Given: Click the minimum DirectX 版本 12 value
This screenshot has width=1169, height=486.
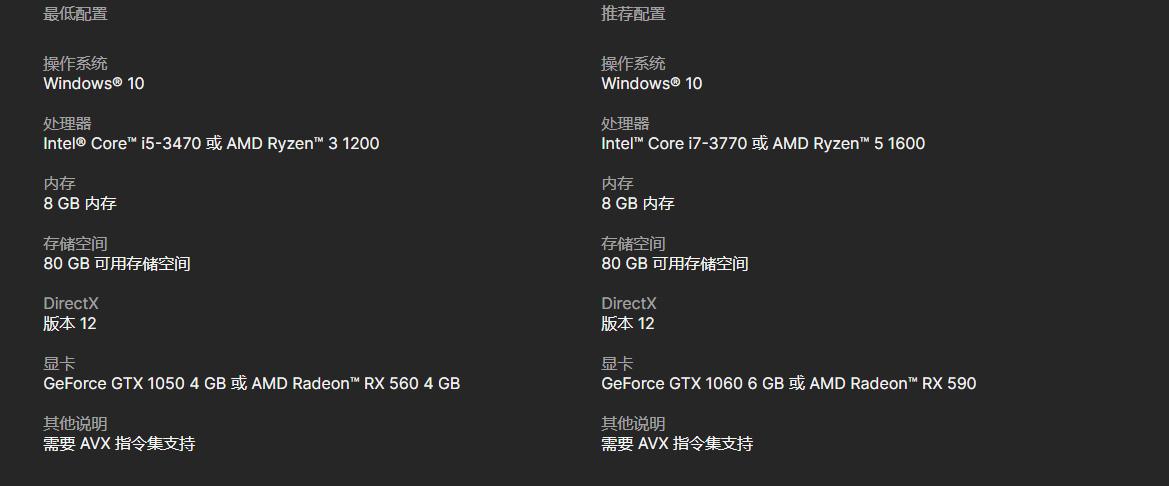Looking at the screenshot, I should point(70,324).
